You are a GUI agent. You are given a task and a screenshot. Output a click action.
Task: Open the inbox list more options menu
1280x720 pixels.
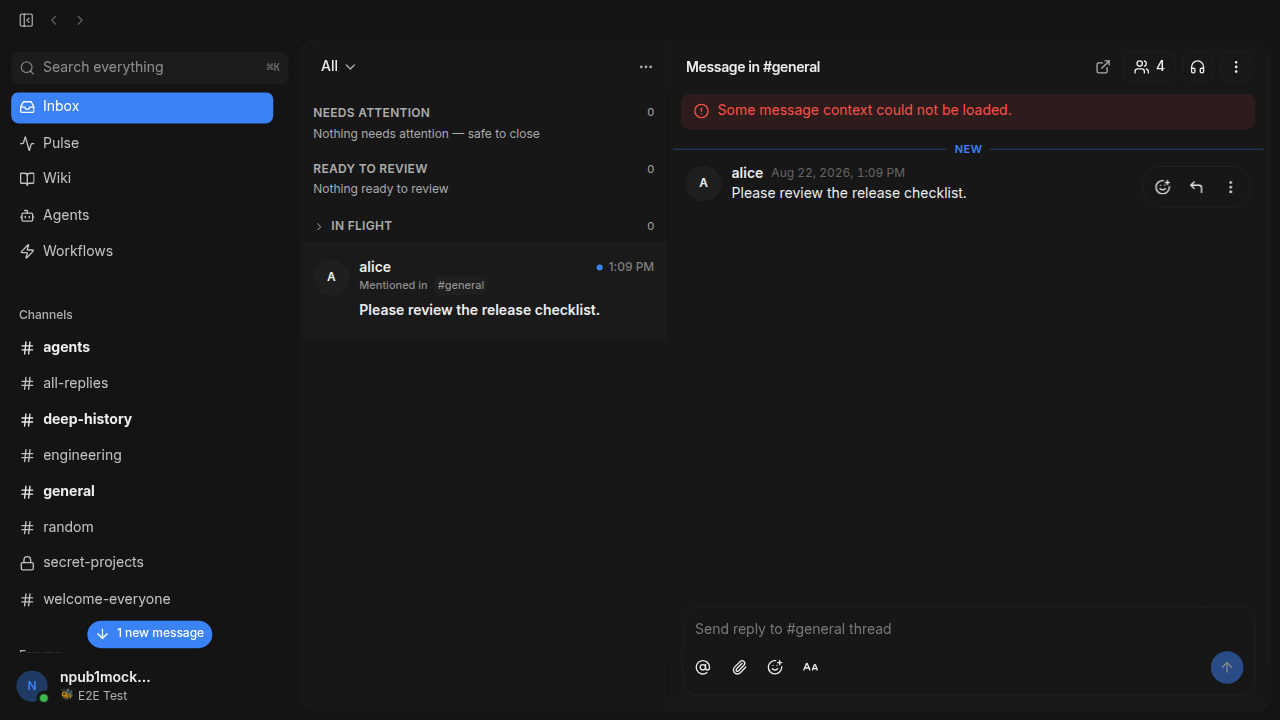[646, 67]
